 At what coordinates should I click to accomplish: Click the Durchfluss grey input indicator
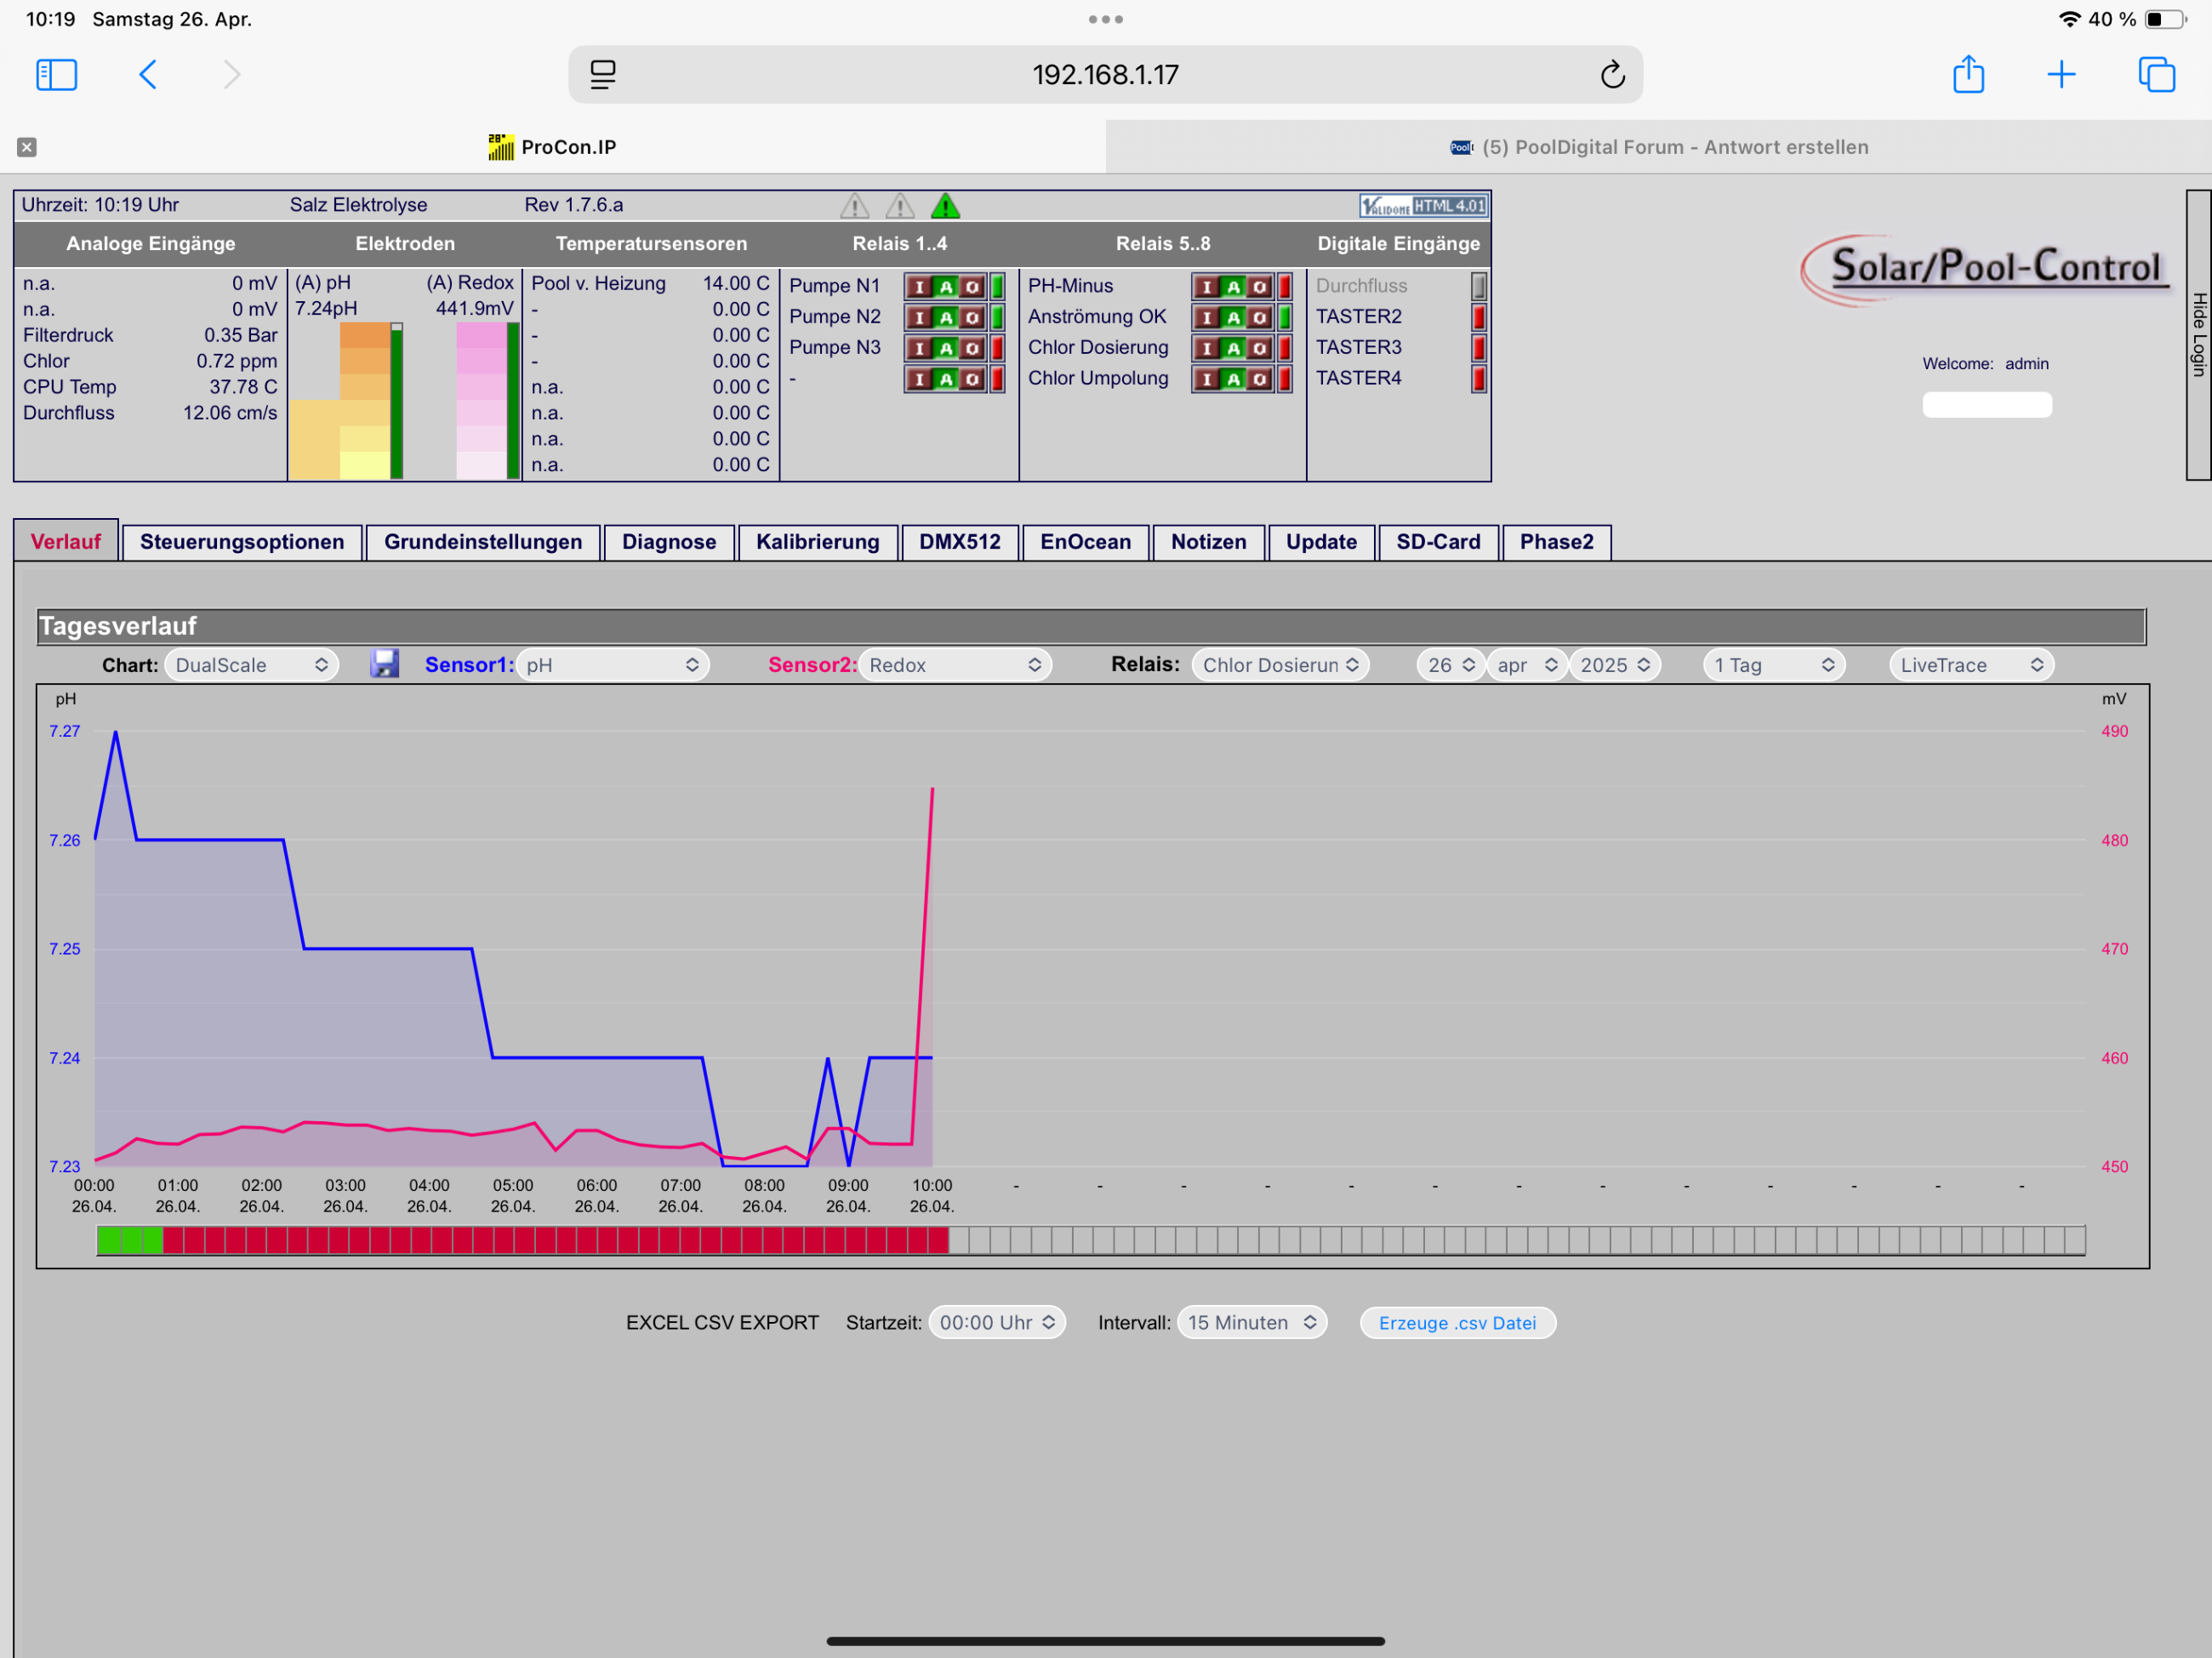point(1479,287)
